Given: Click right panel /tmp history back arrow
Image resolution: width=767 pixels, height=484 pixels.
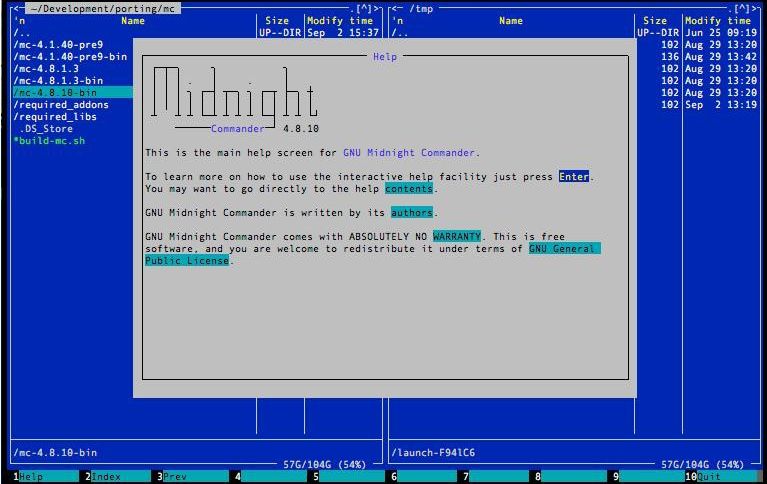Looking at the screenshot, I should pos(397,8).
